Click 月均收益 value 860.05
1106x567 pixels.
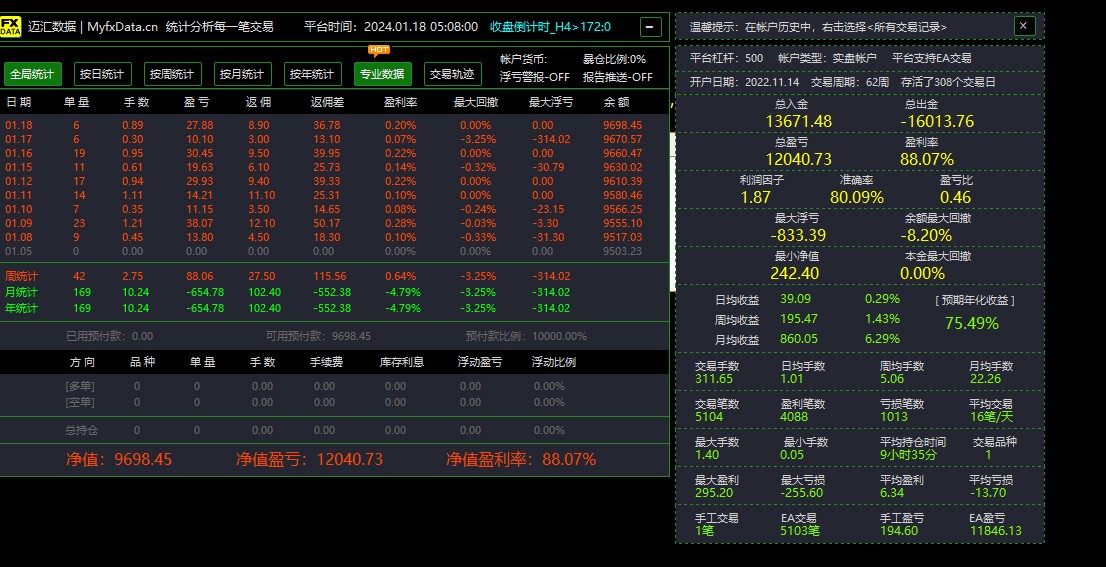799,339
